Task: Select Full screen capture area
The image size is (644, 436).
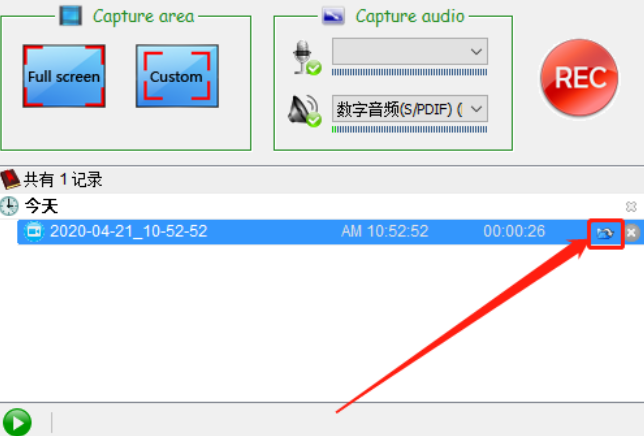Action: (x=64, y=76)
